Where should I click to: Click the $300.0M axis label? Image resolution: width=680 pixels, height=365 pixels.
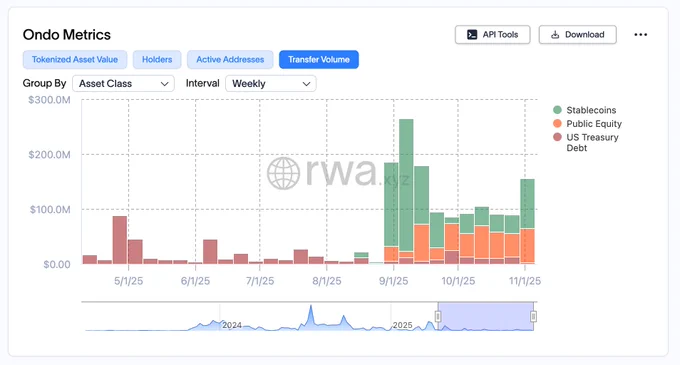tap(49, 100)
